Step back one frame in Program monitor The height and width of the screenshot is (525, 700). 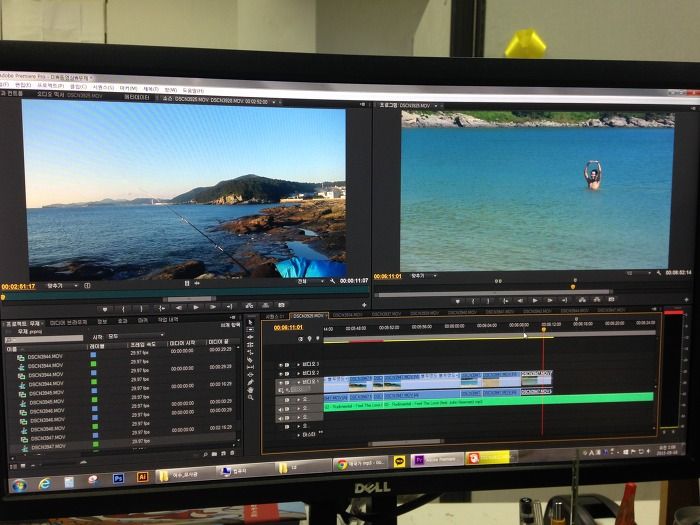point(520,300)
